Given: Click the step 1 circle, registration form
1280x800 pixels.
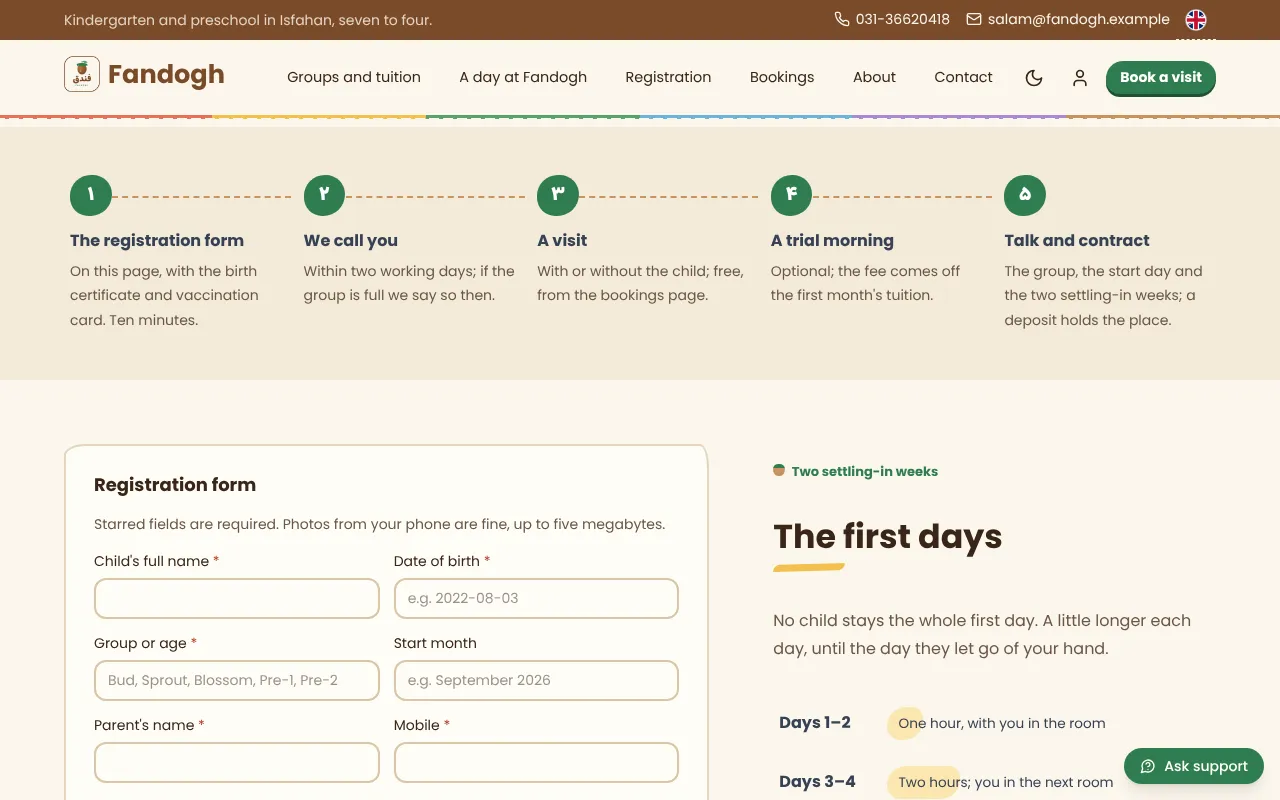Looking at the screenshot, I should click(x=91, y=195).
